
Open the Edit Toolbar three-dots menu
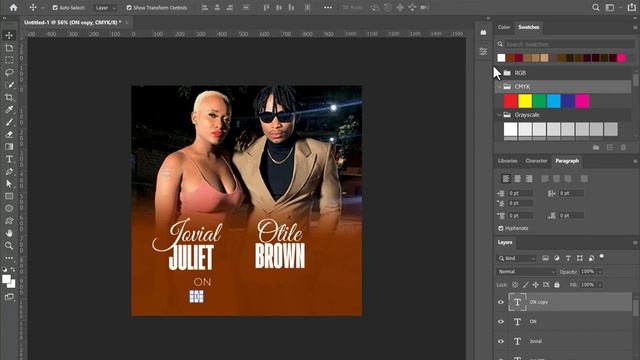coord(9,258)
